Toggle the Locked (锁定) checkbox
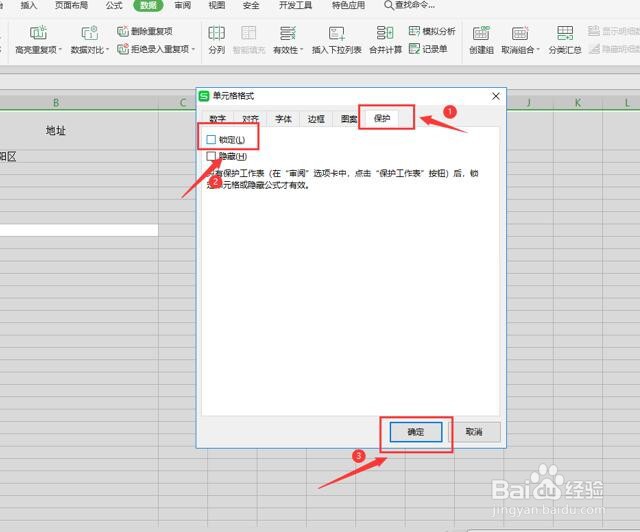 (211, 140)
